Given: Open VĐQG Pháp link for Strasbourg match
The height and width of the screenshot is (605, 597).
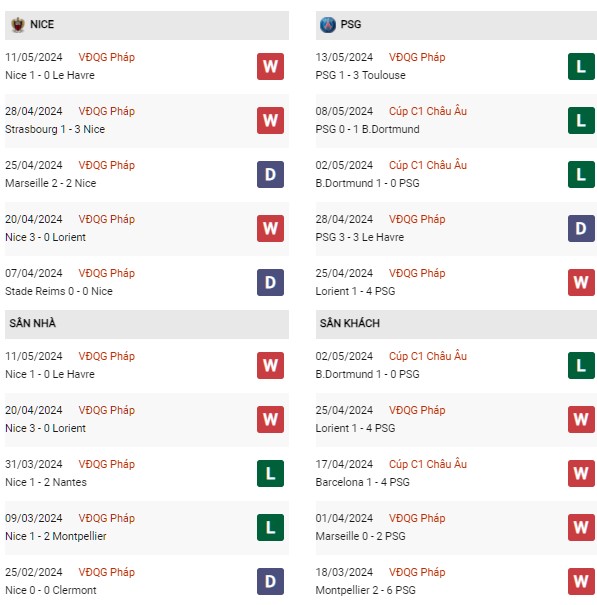Looking at the screenshot, I should point(107,111).
